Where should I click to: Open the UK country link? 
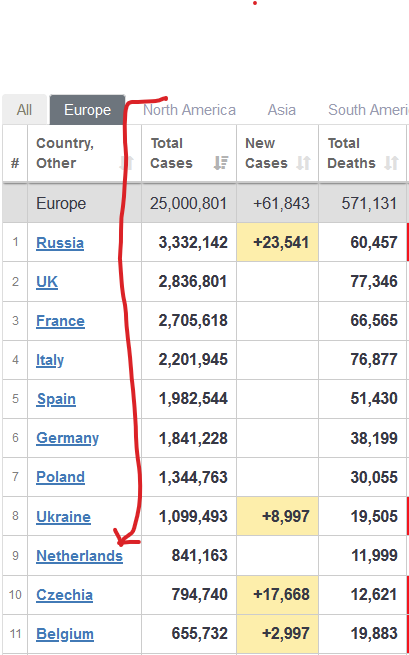(x=47, y=282)
